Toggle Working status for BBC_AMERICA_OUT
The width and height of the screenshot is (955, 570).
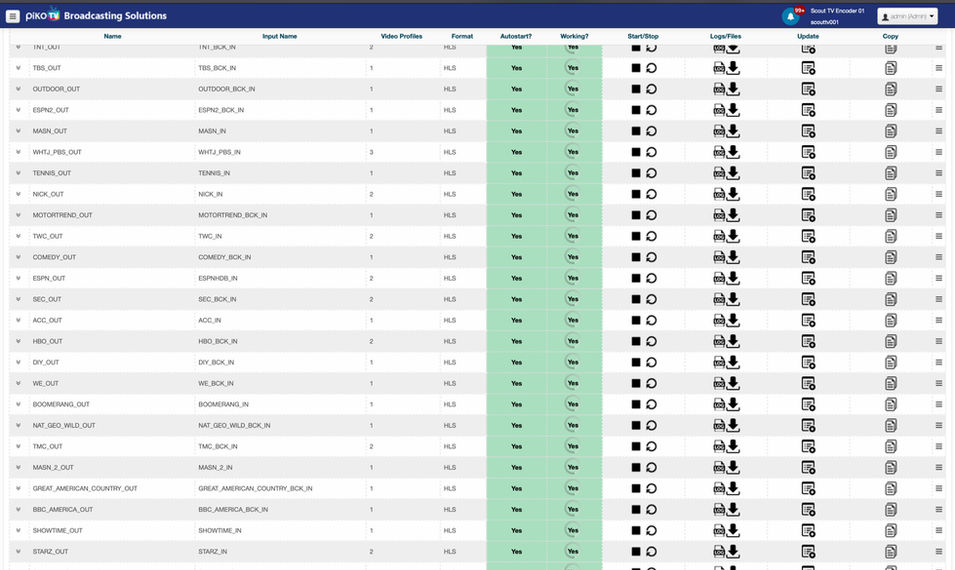[573, 509]
